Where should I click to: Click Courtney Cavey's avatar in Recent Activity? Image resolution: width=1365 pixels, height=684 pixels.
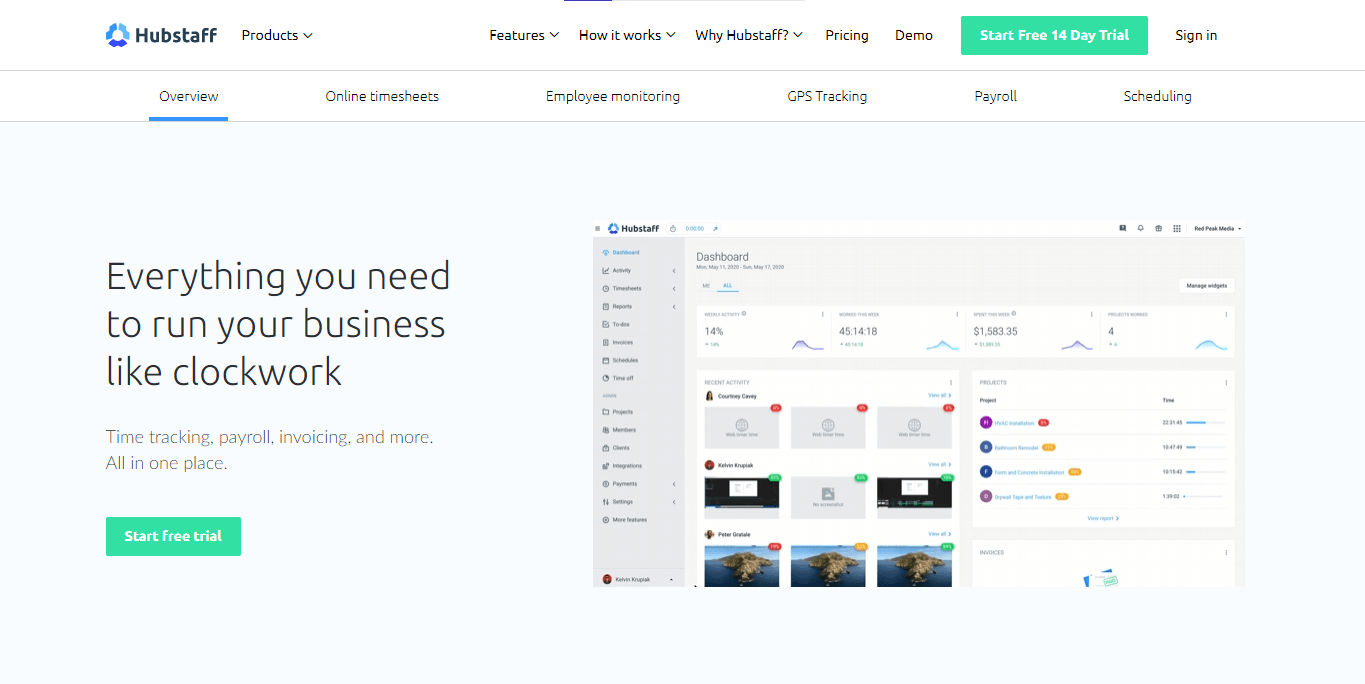[710, 396]
